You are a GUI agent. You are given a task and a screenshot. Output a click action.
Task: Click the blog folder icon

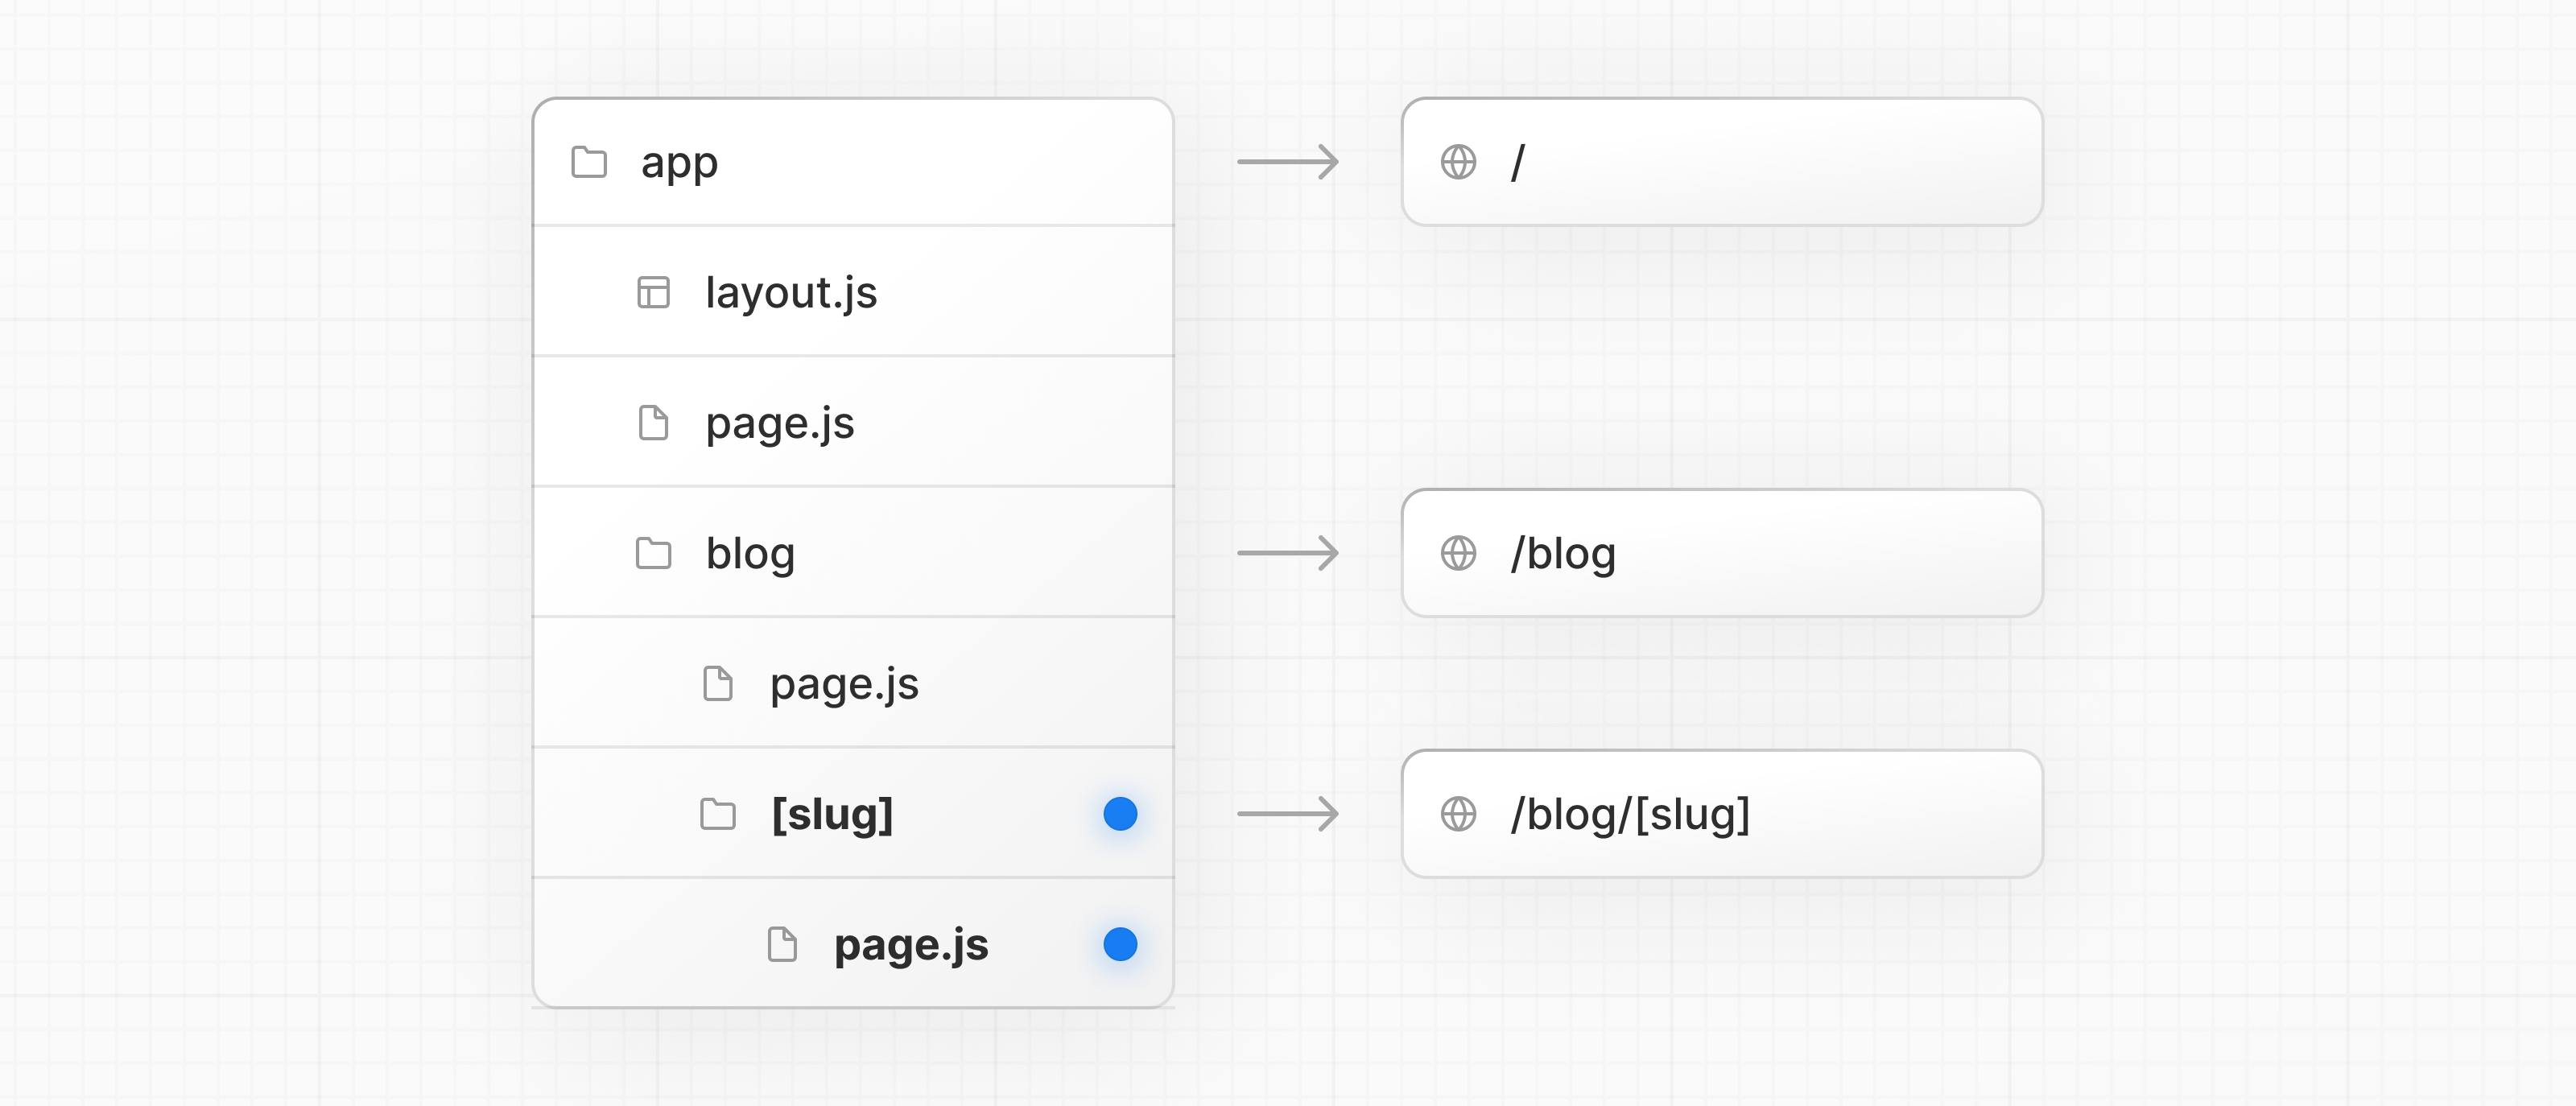point(653,553)
